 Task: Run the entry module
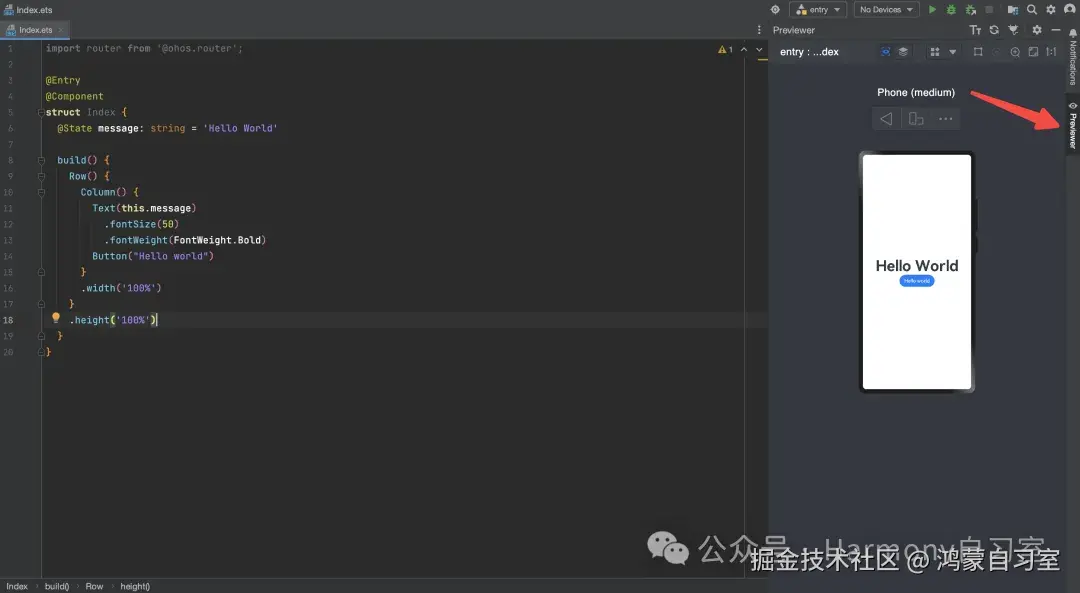click(x=933, y=9)
